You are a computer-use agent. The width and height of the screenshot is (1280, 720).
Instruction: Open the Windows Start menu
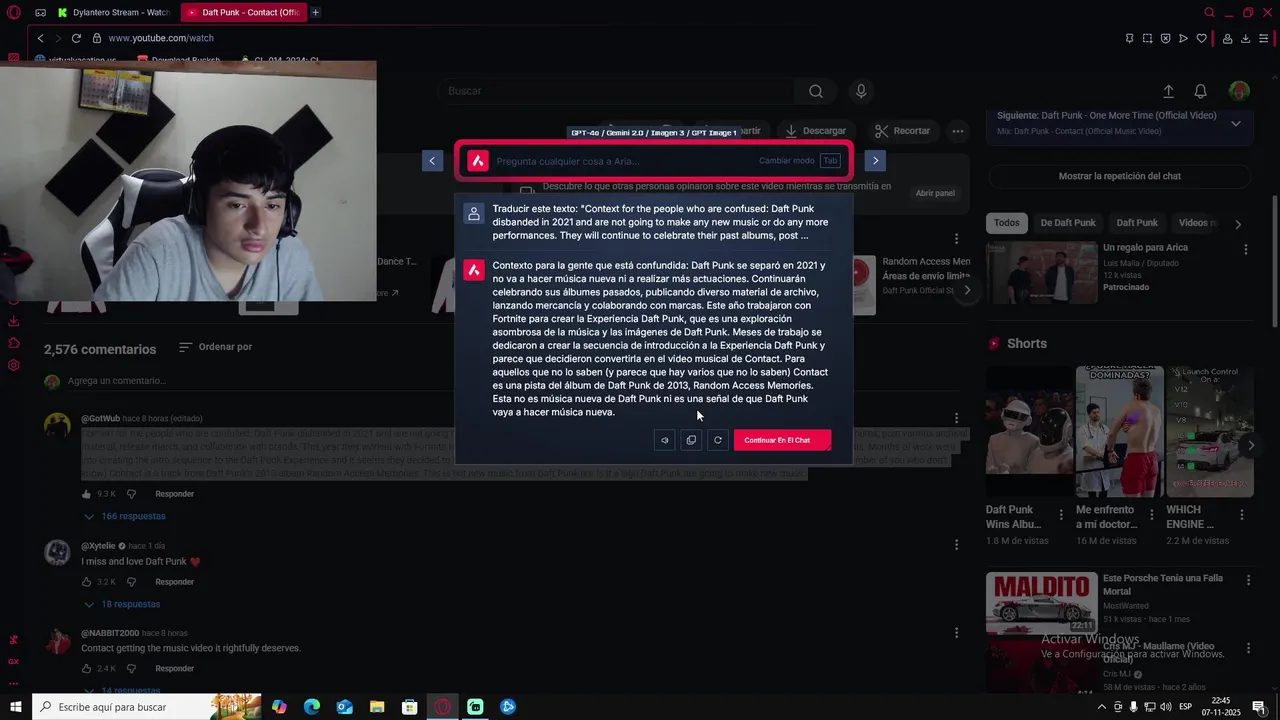pos(15,707)
